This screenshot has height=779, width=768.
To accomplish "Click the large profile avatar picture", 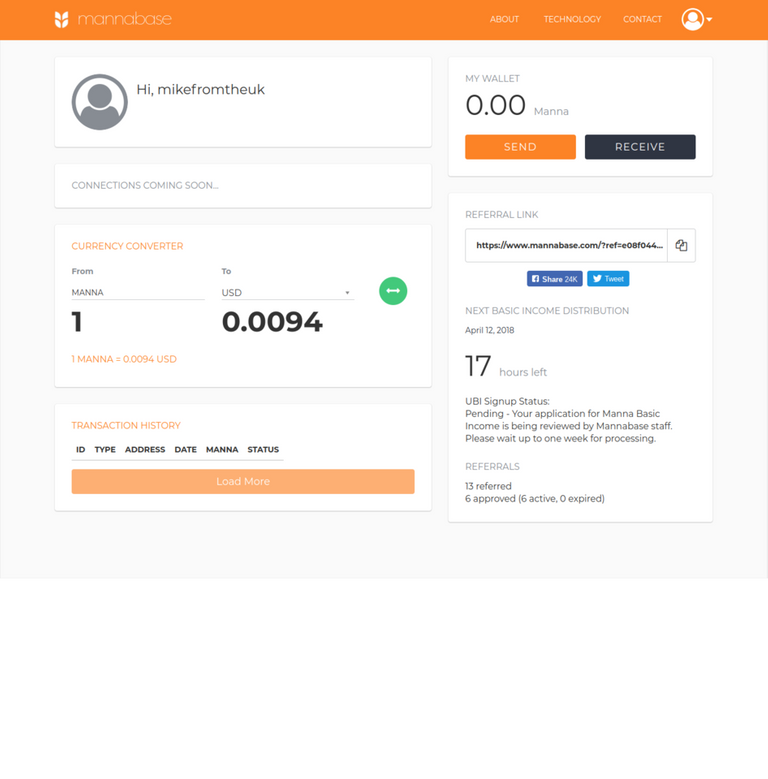I will [99, 102].
